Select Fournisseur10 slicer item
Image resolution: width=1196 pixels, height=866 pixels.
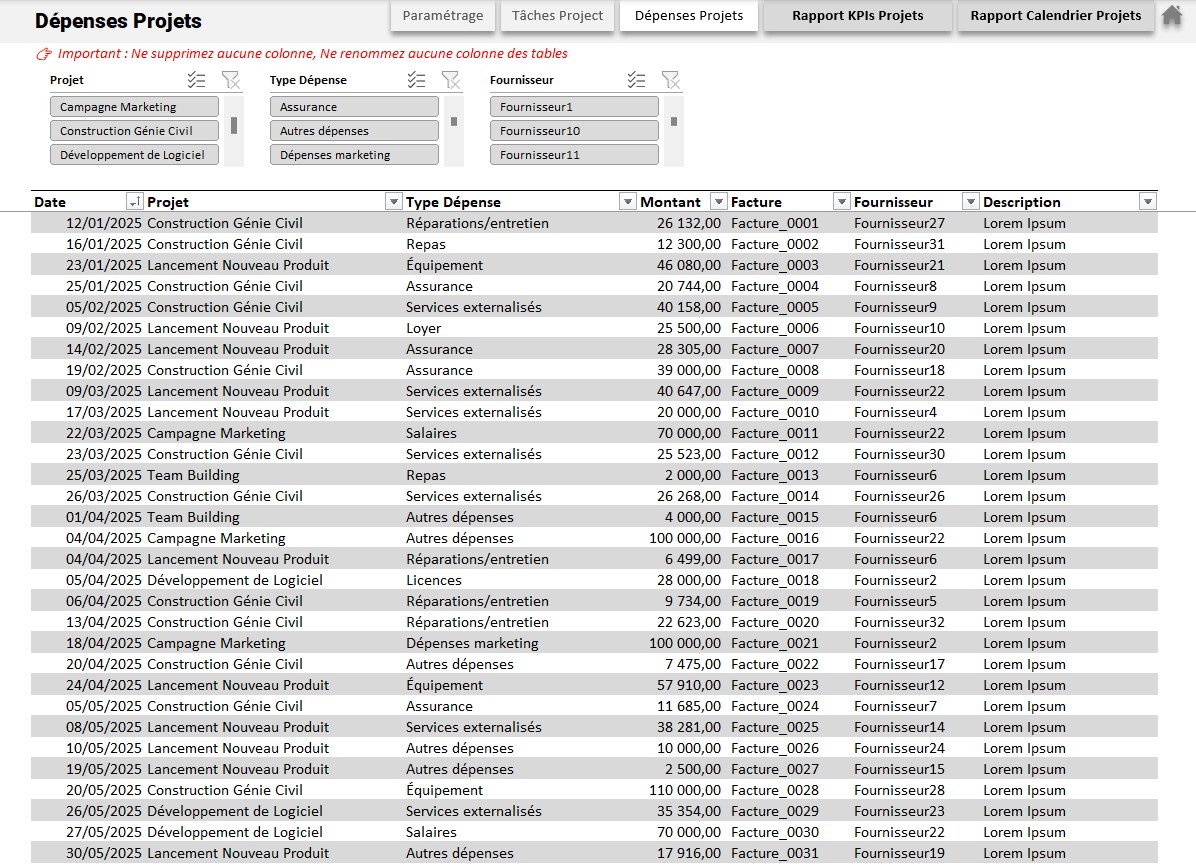(574, 131)
